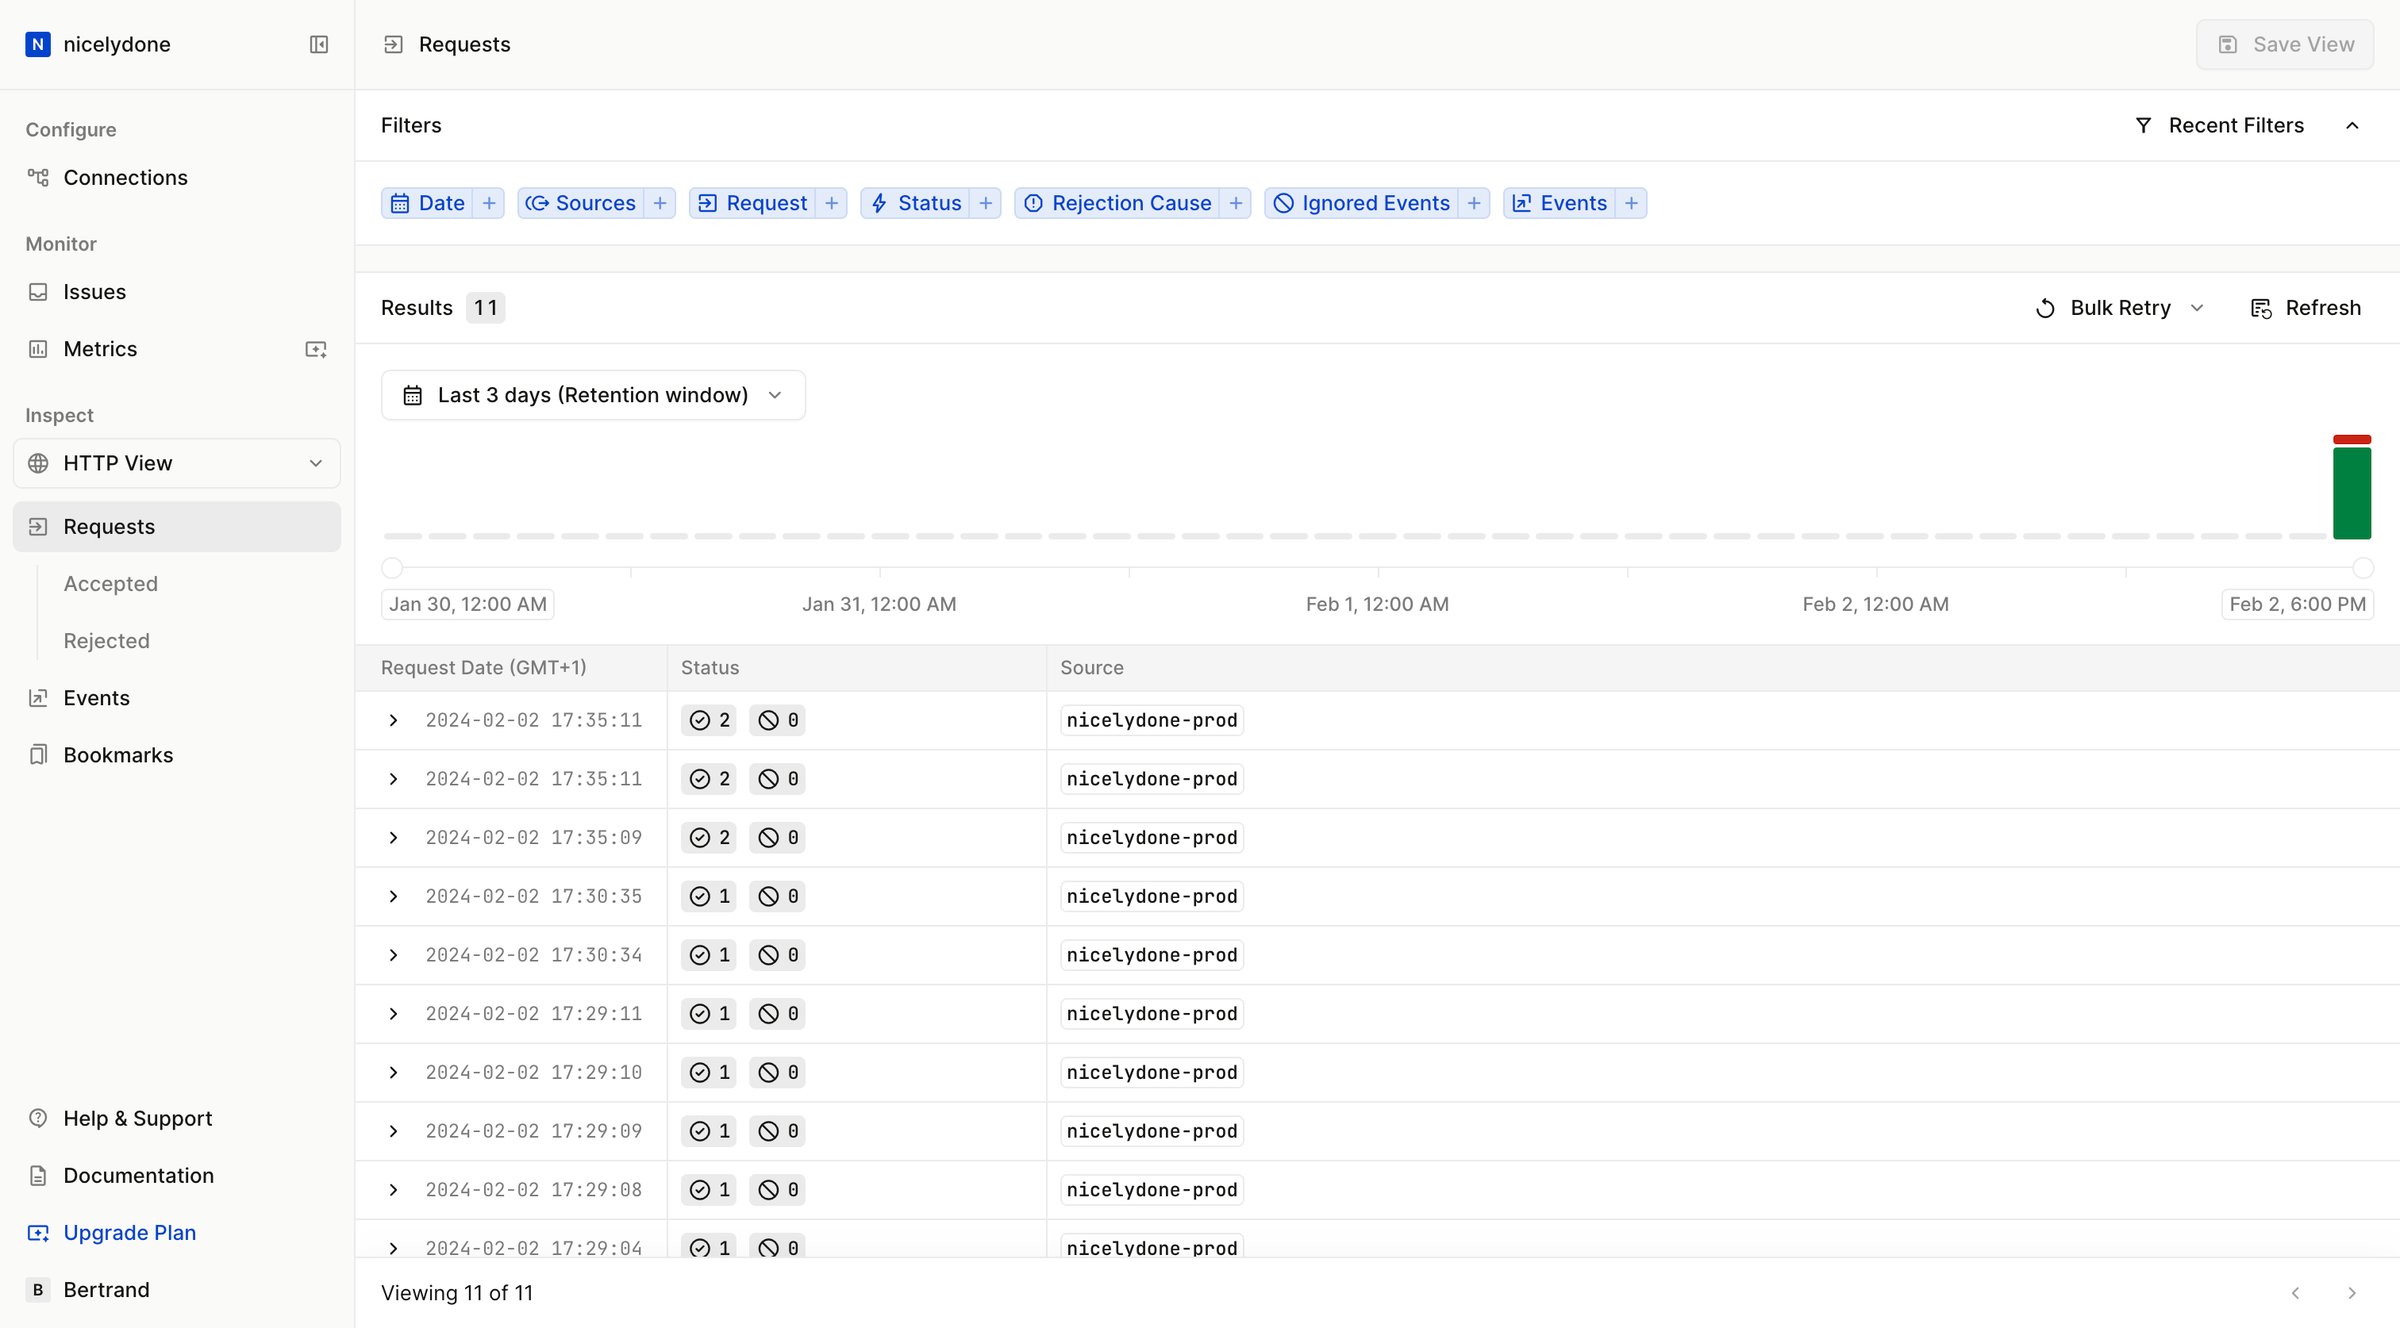Click the red segment atop the histogram bar
This screenshot has height=1328, width=2400.
point(2352,439)
